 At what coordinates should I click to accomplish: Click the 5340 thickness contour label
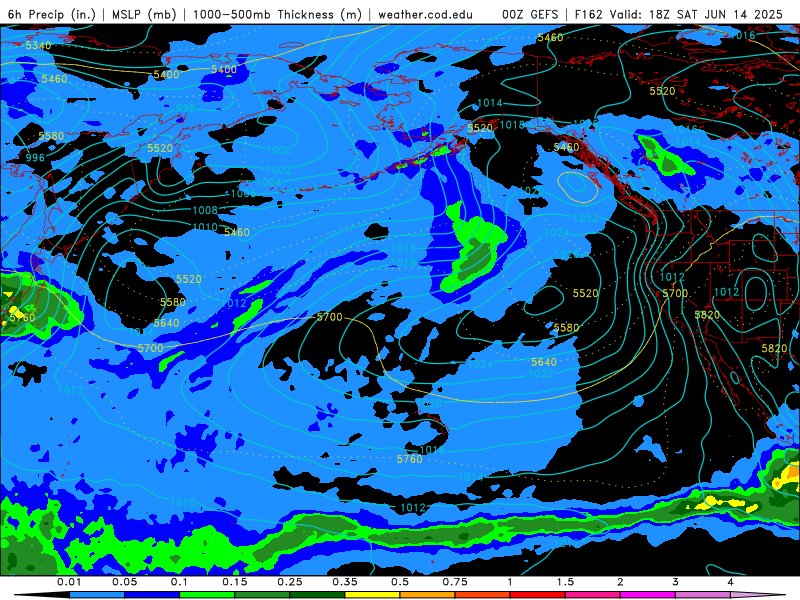point(39,45)
